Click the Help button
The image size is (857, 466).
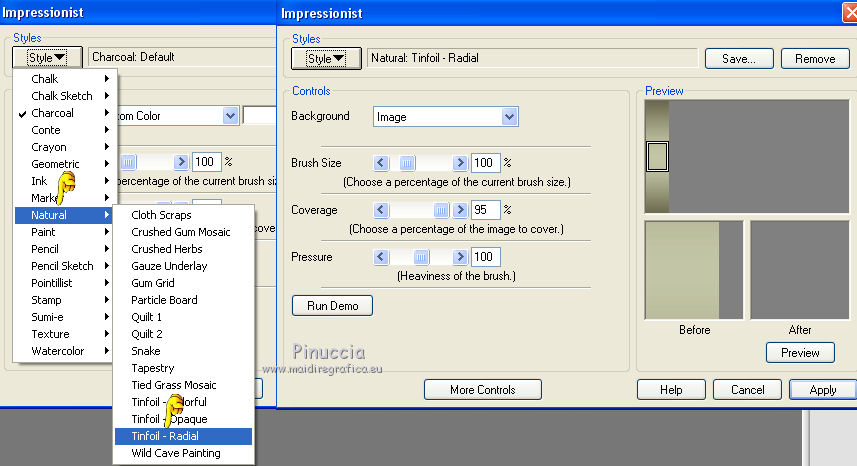671,390
